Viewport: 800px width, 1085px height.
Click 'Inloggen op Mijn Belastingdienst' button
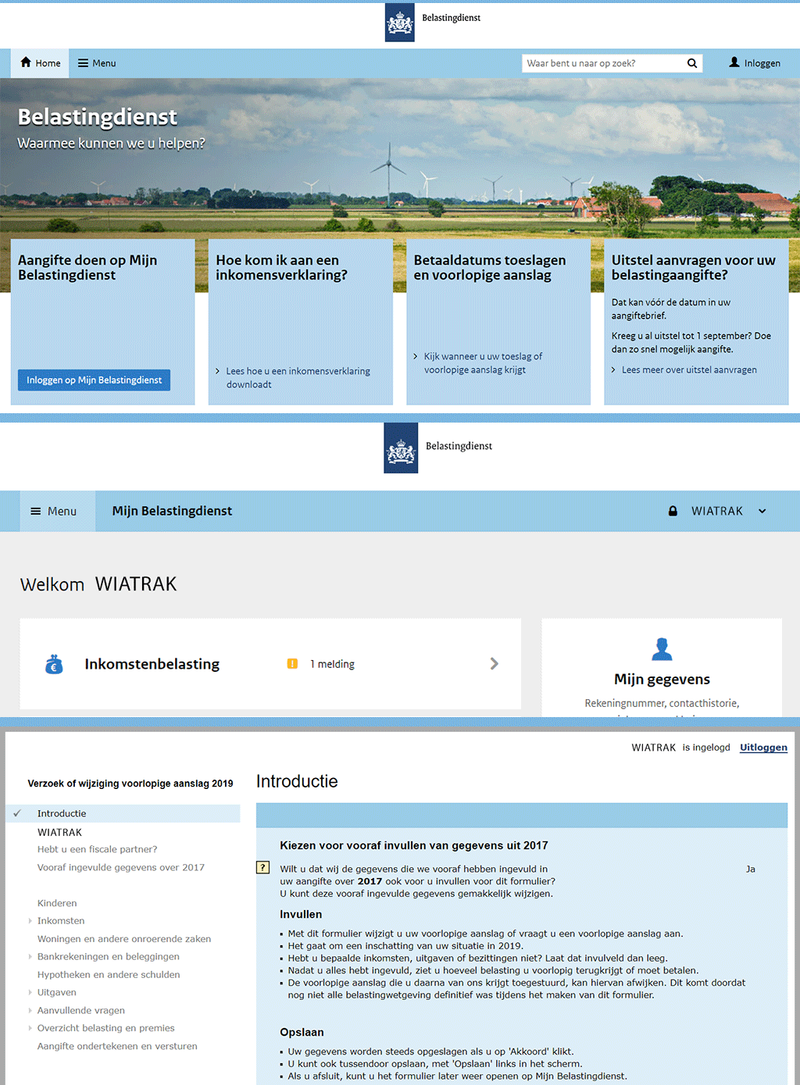[x=93, y=380]
